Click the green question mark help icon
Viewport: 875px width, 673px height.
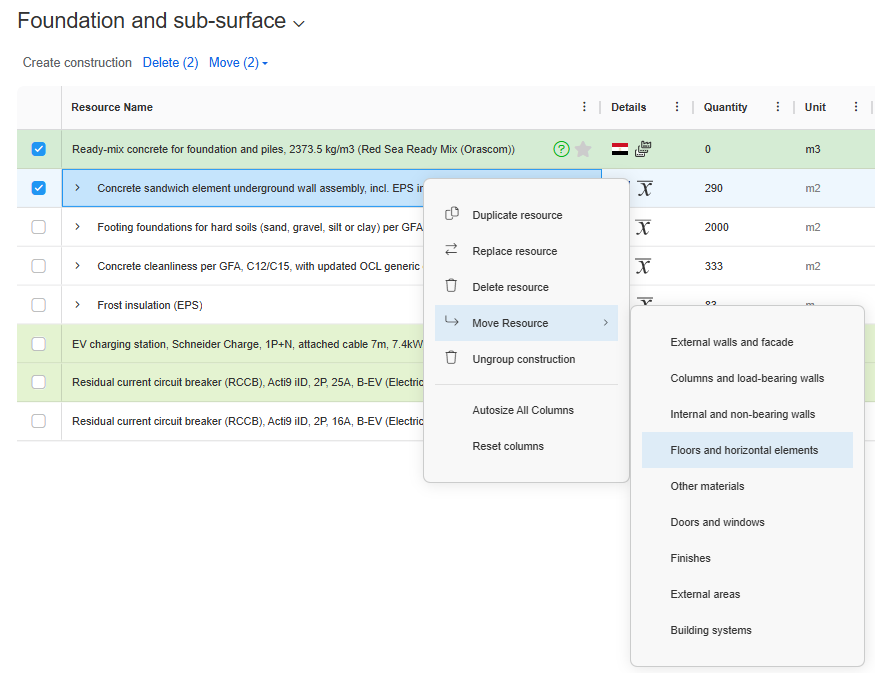561,149
